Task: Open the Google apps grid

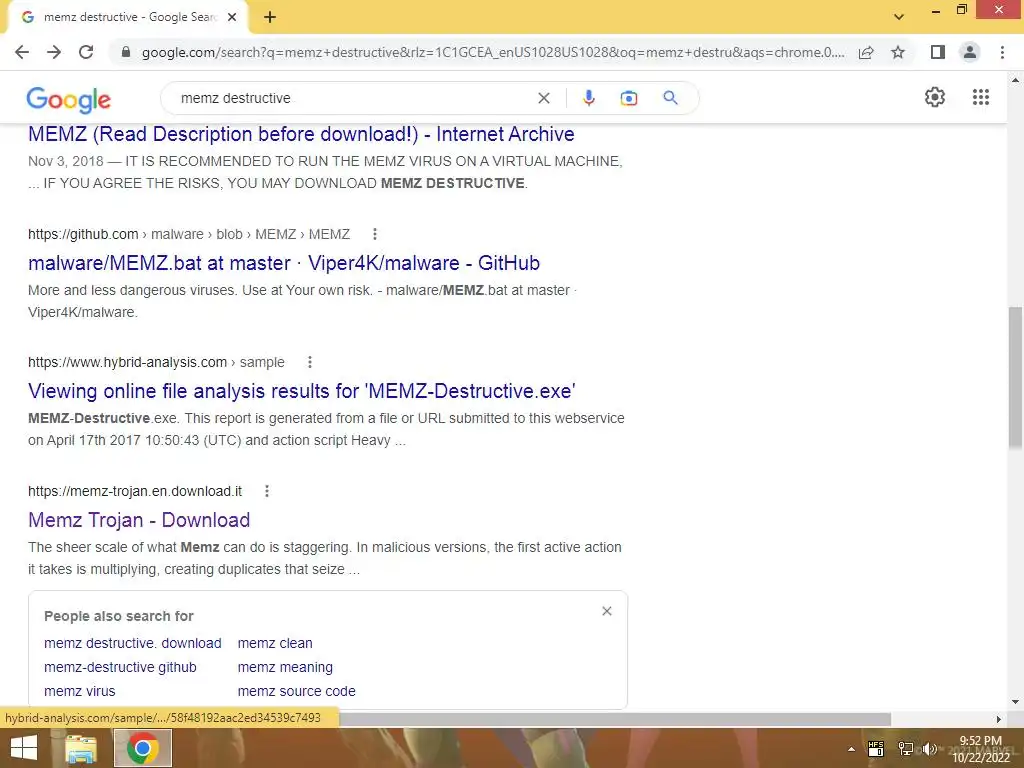Action: (x=980, y=97)
